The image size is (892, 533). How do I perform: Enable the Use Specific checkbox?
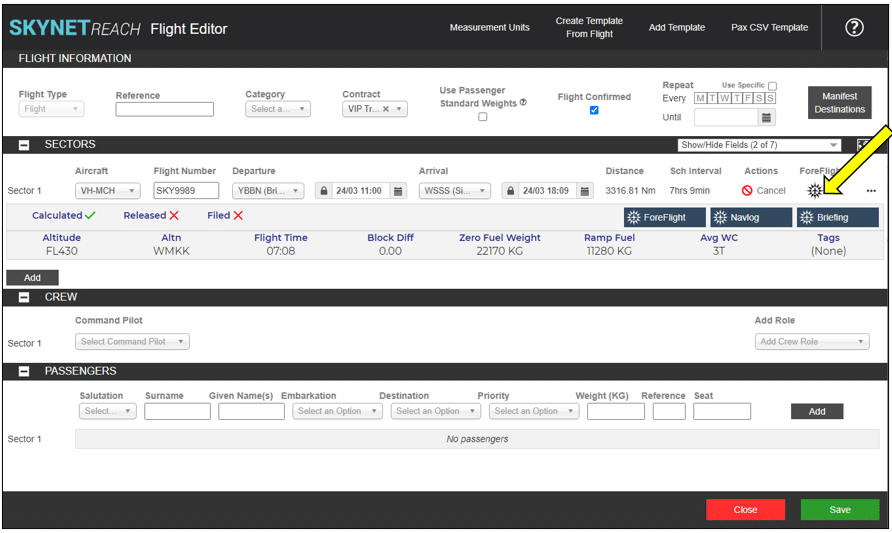(772, 86)
